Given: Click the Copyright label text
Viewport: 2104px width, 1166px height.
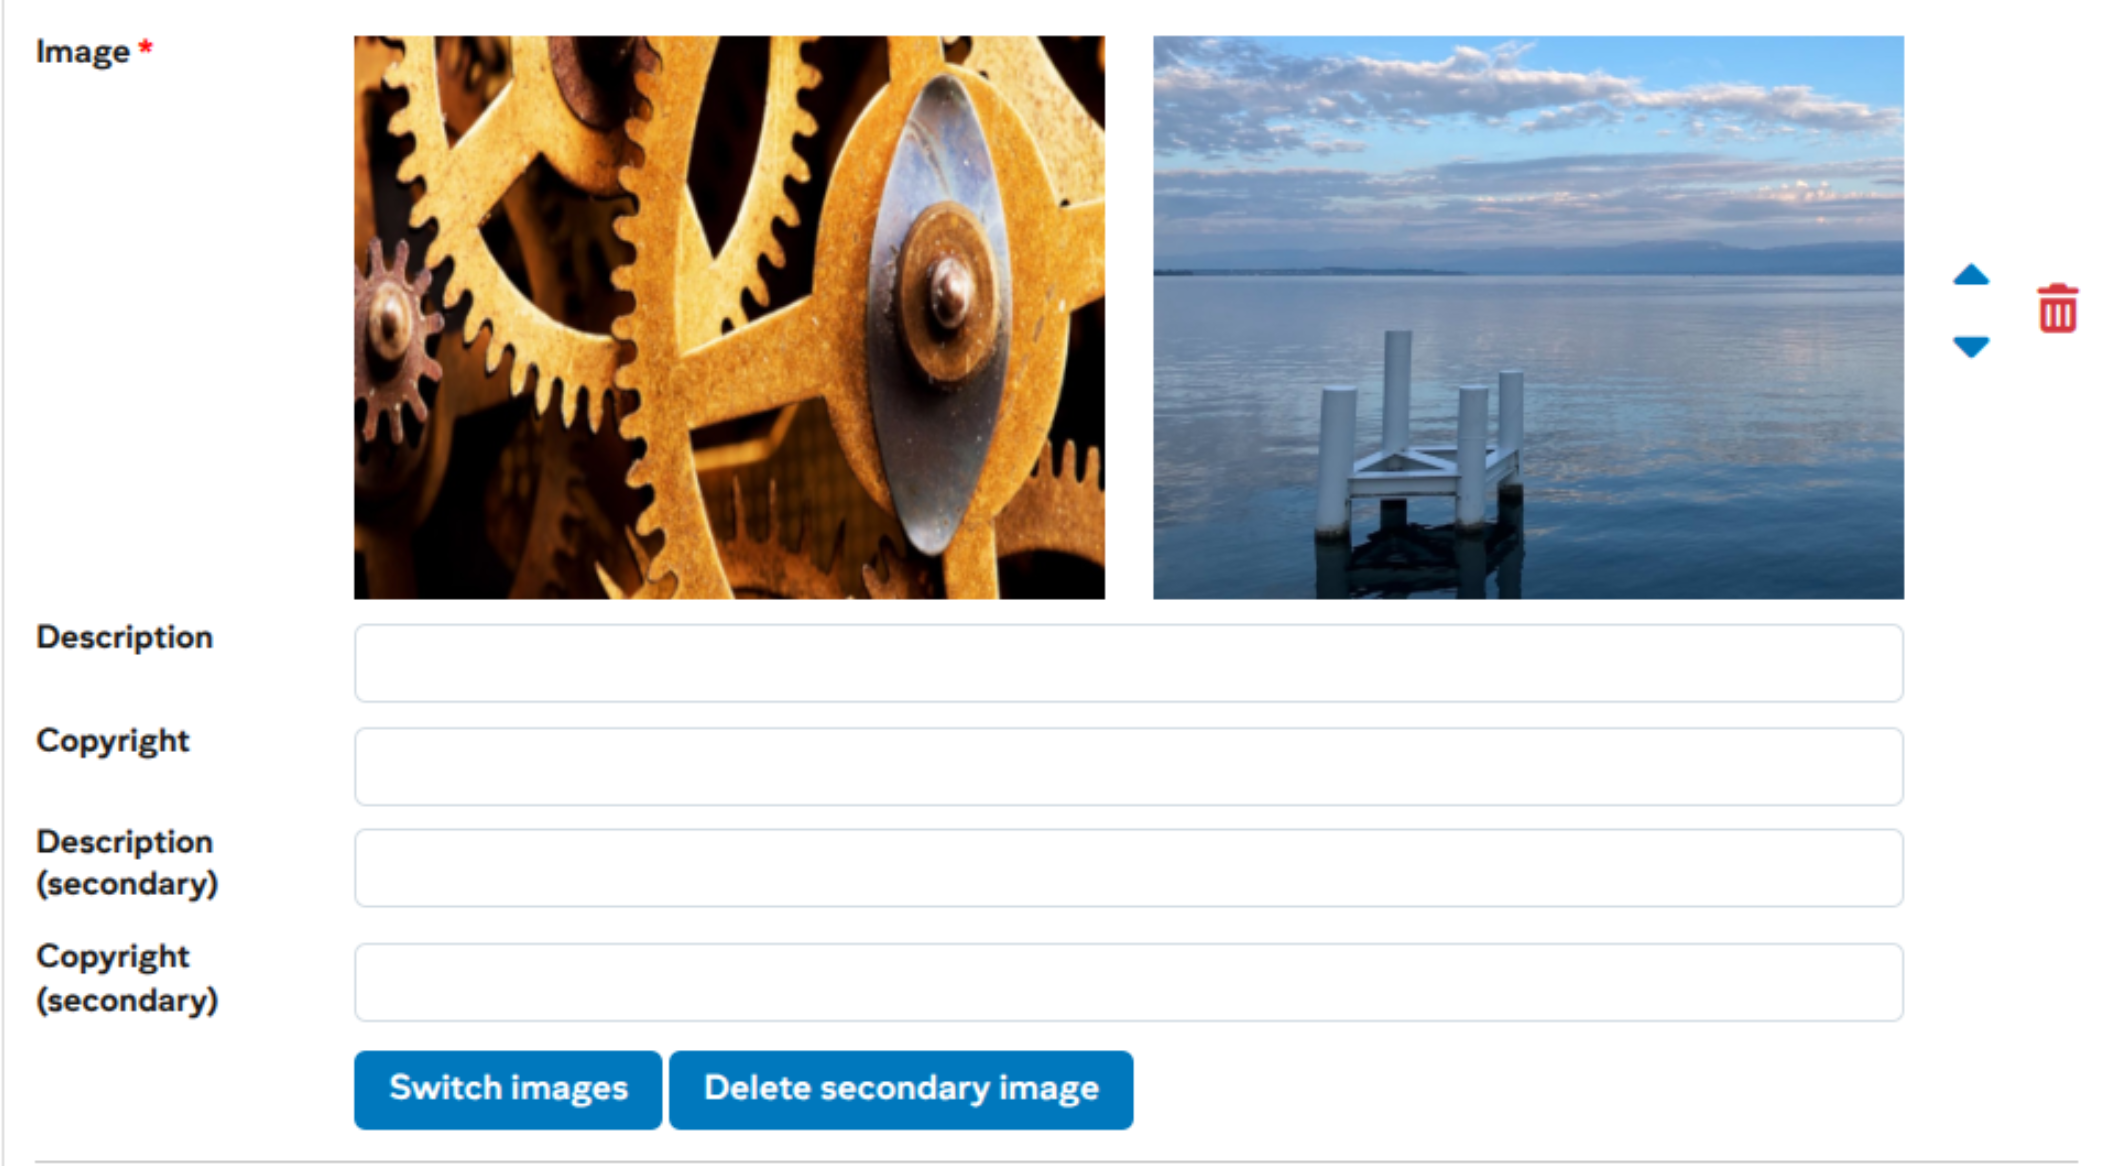Looking at the screenshot, I should coord(113,741).
